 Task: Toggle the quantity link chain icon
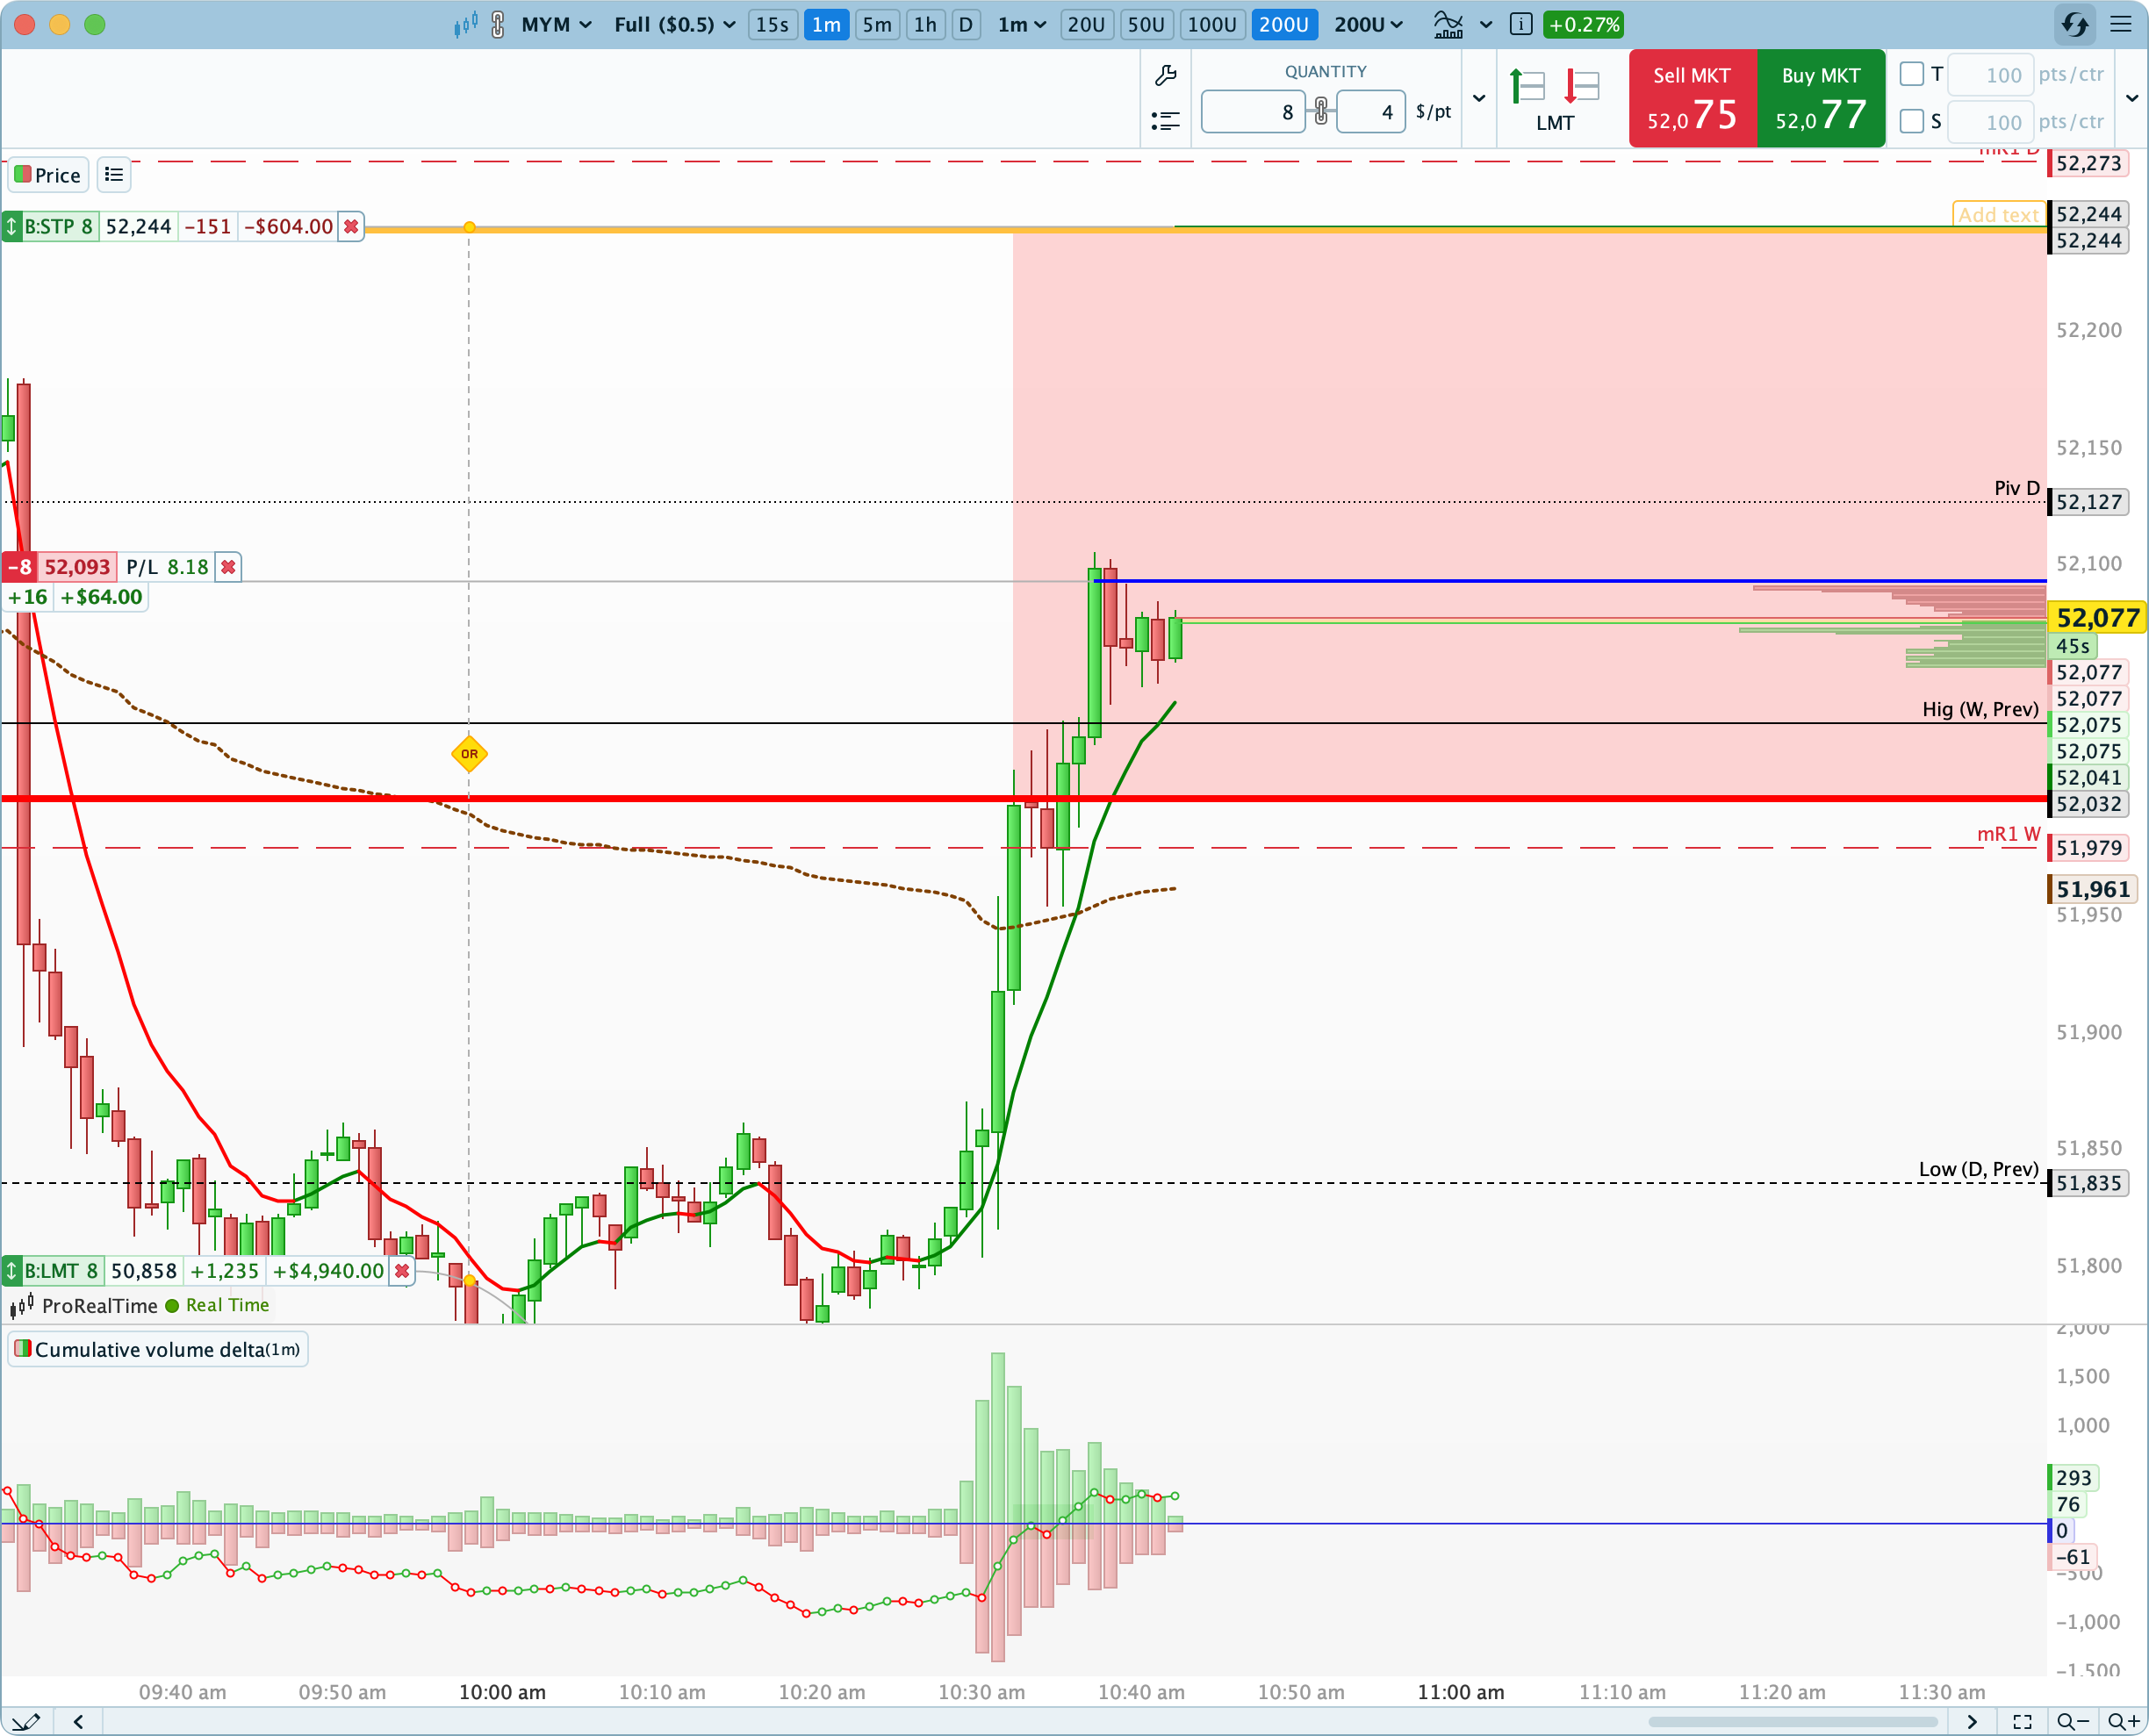(x=1321, y=111)
